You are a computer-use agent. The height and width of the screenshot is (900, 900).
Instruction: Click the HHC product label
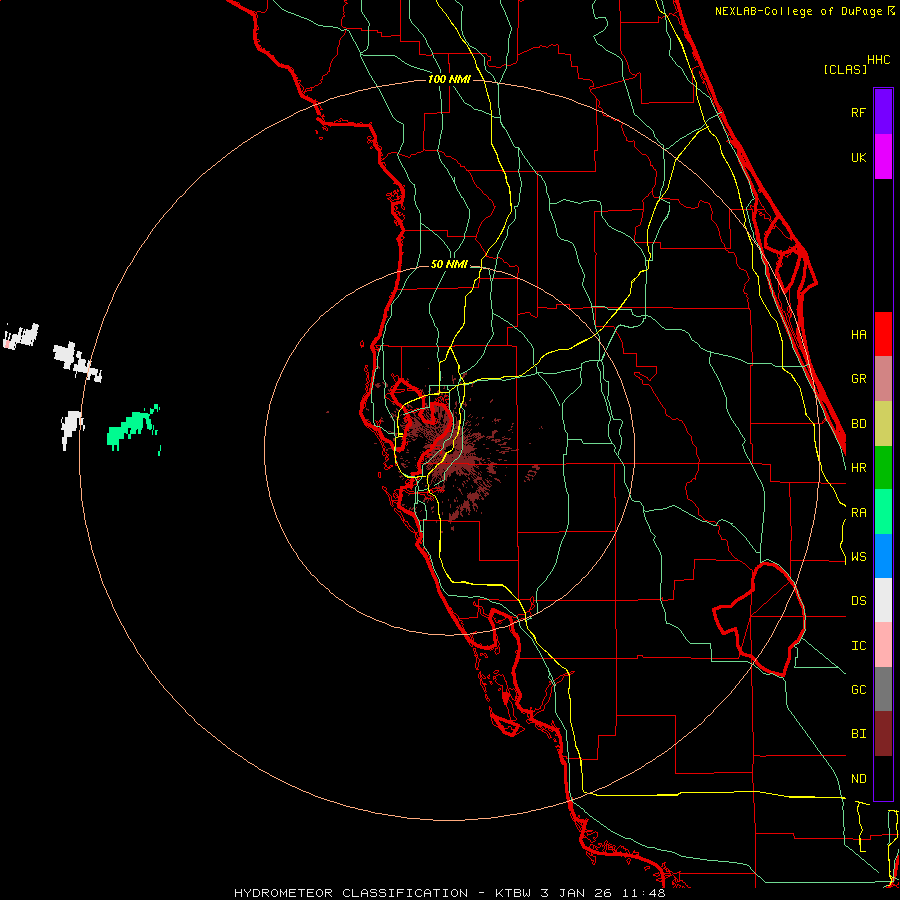click(879, 60)
